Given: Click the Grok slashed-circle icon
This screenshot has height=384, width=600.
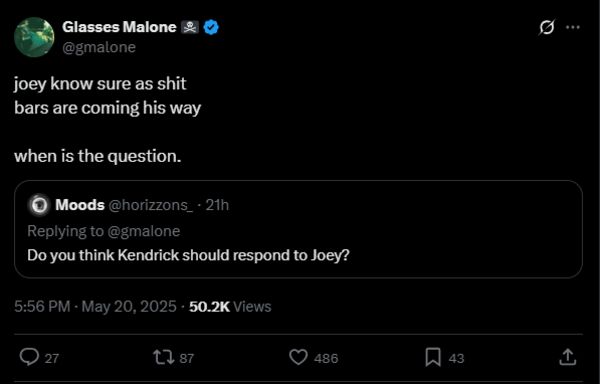Looking at the screenshot, I should click(x=546, y=28).
